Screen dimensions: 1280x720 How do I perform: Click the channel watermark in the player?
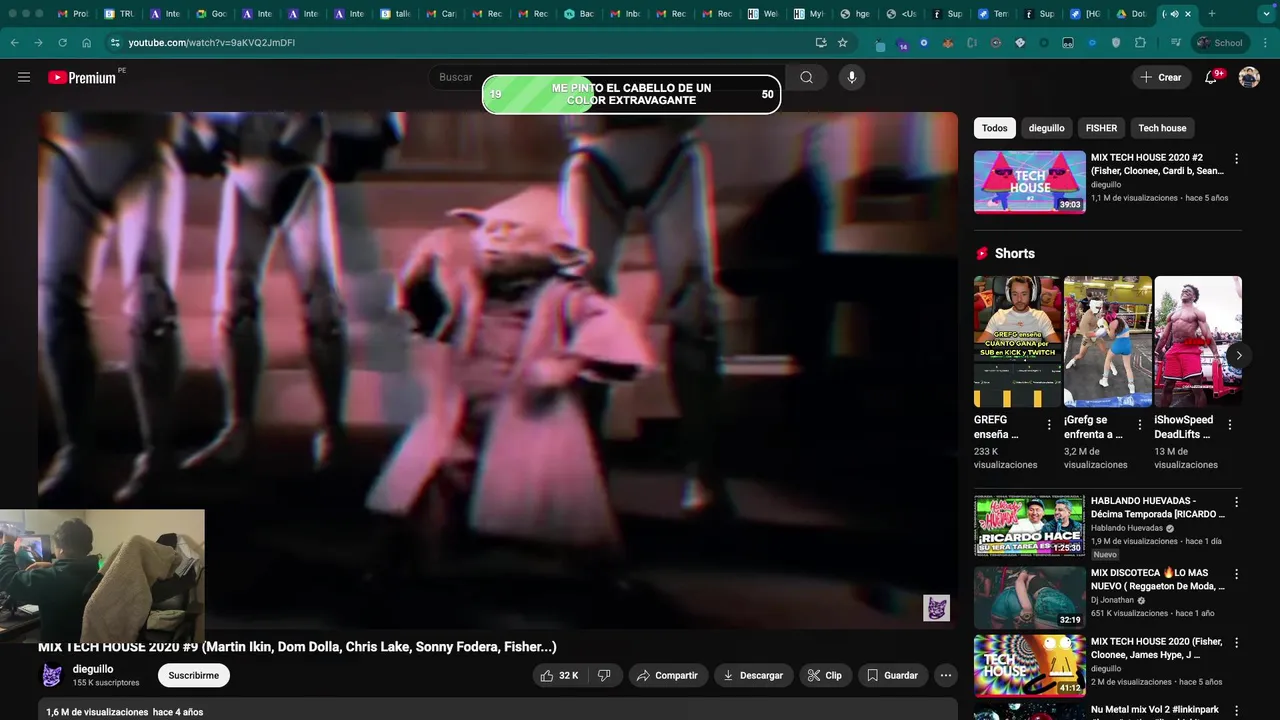click(936, 607)
